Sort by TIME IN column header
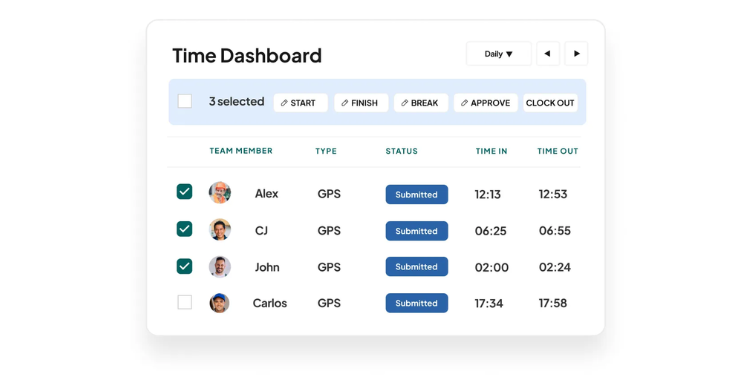This screenshot has width=750, height=375. pos(492,151)
